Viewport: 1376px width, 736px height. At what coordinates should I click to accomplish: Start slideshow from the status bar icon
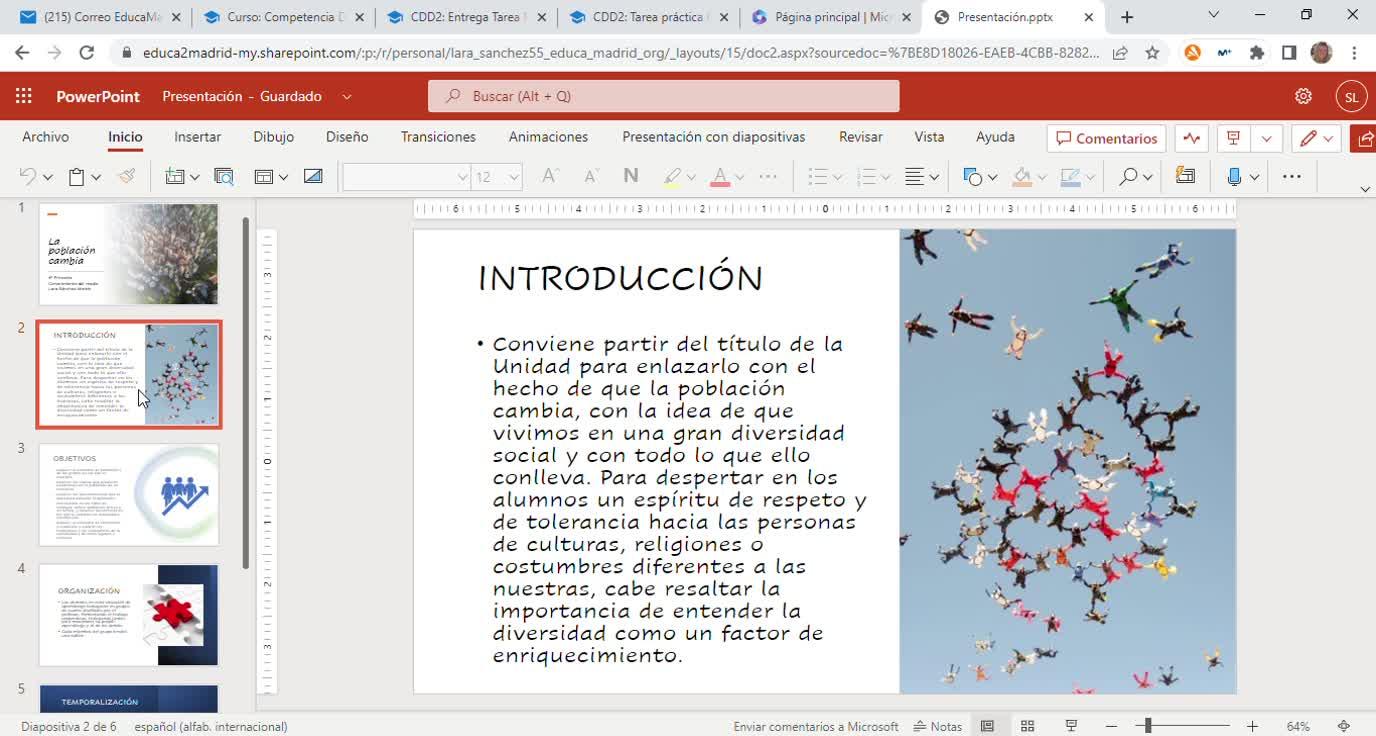point(1071,726)
